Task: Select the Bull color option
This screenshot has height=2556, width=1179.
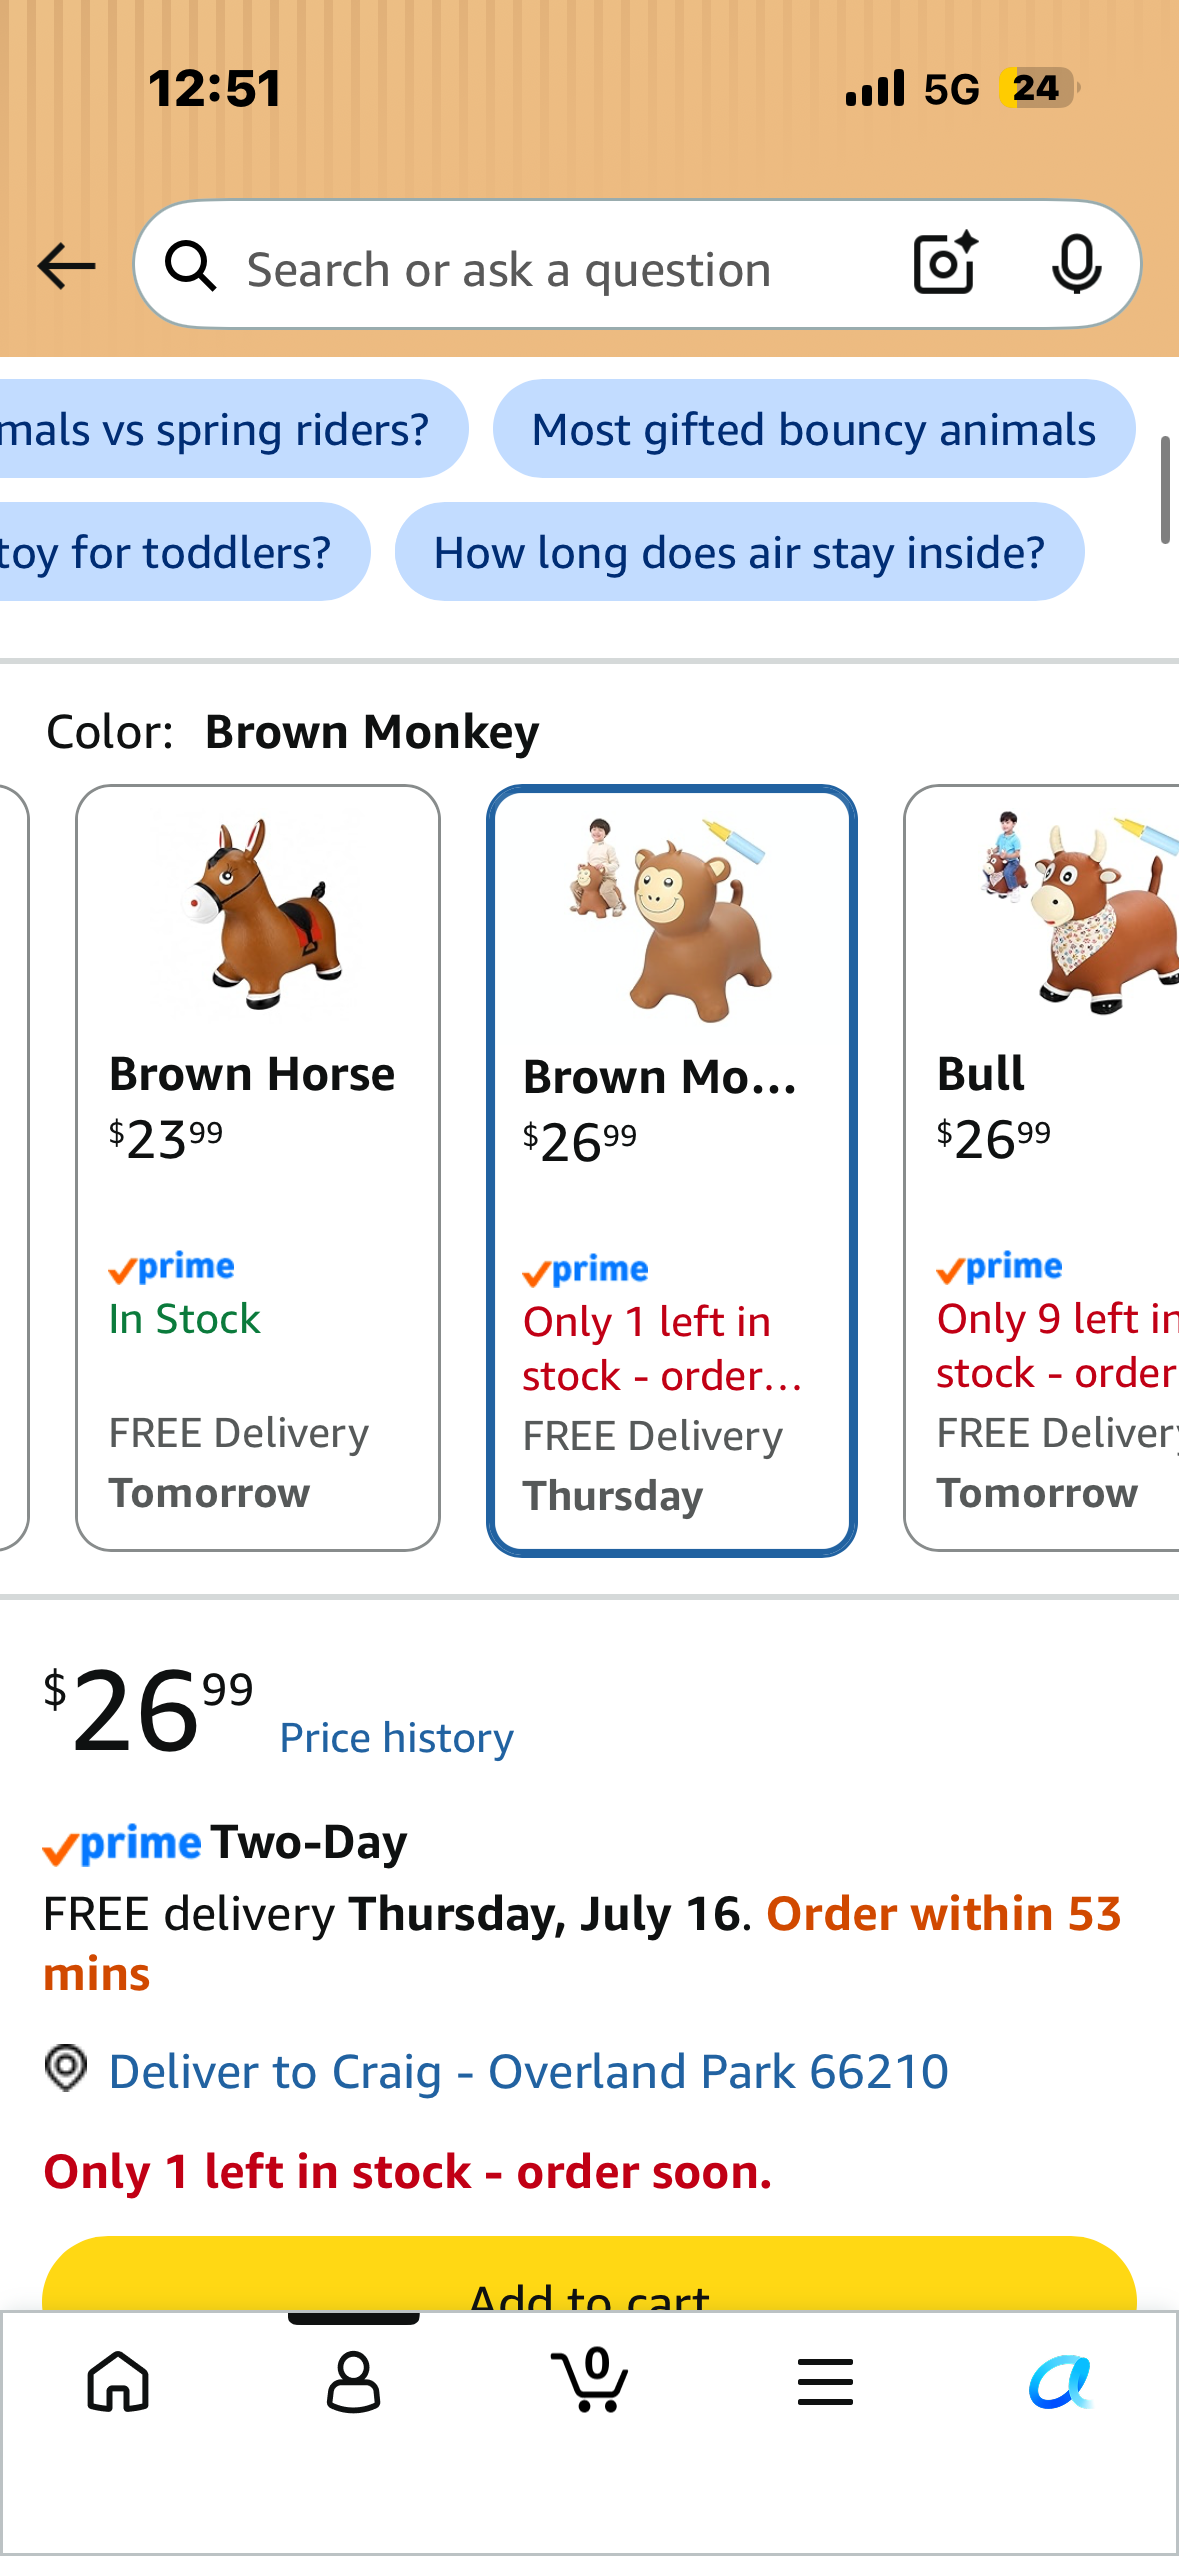Action: point(1041,1168)
